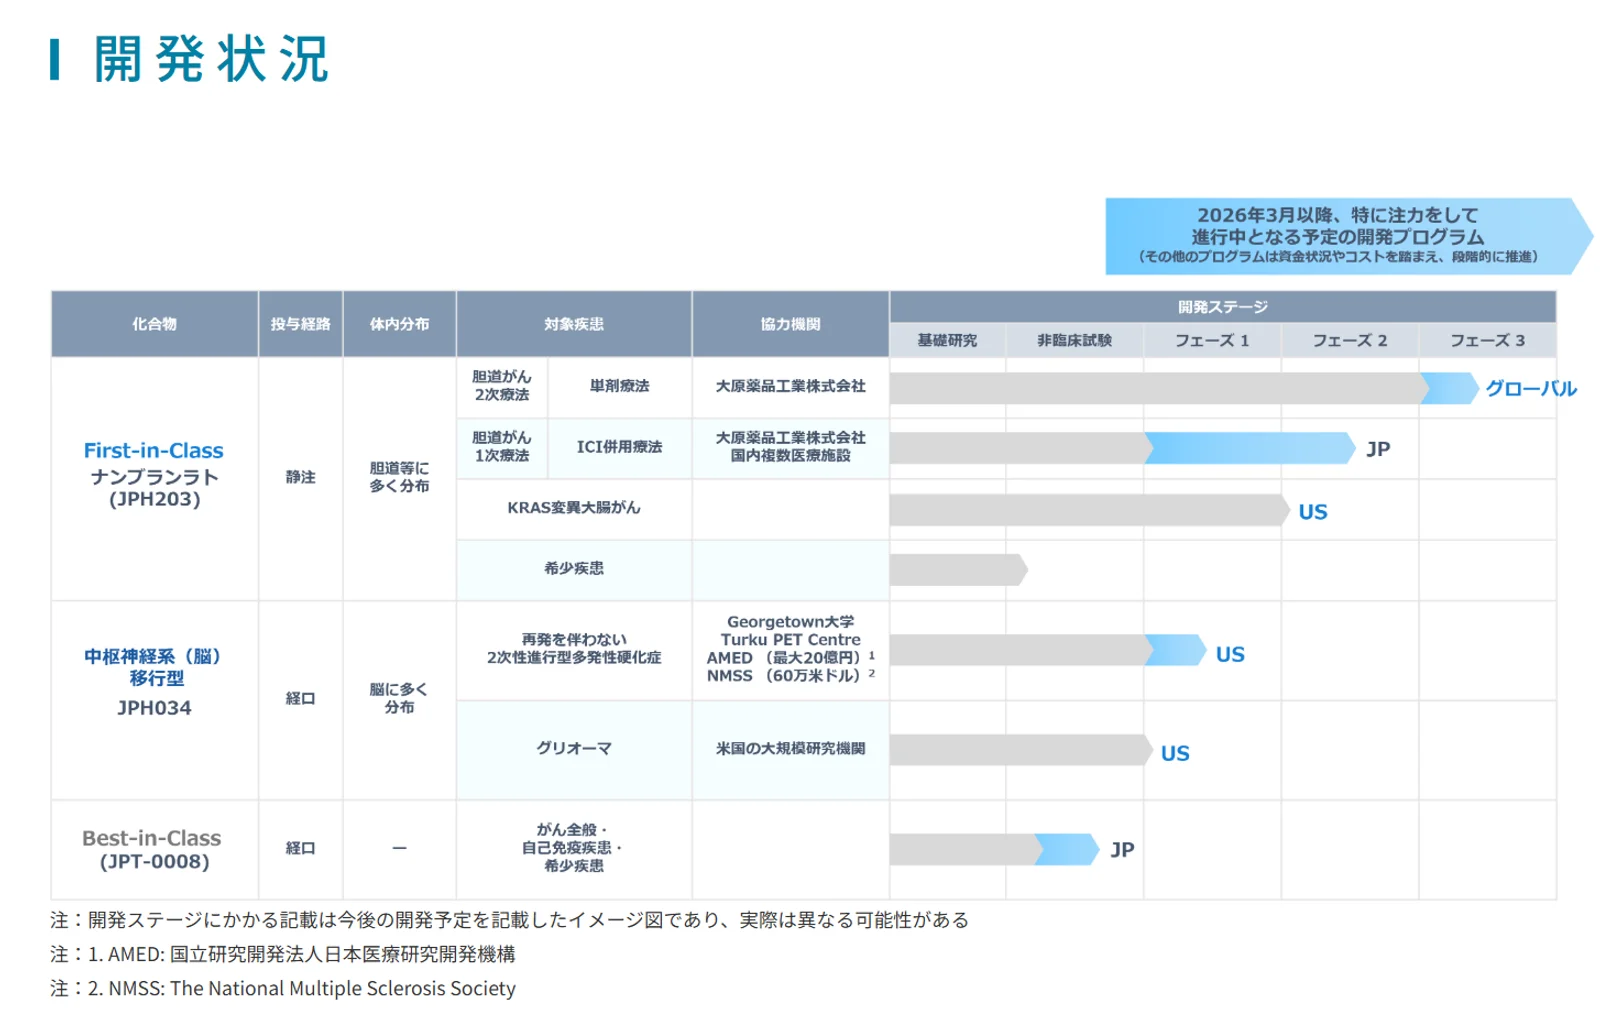The image size is (1600, 1012).
Task: Click the 経口 cell in the JPT-0008 row
Action: [300, 848]
